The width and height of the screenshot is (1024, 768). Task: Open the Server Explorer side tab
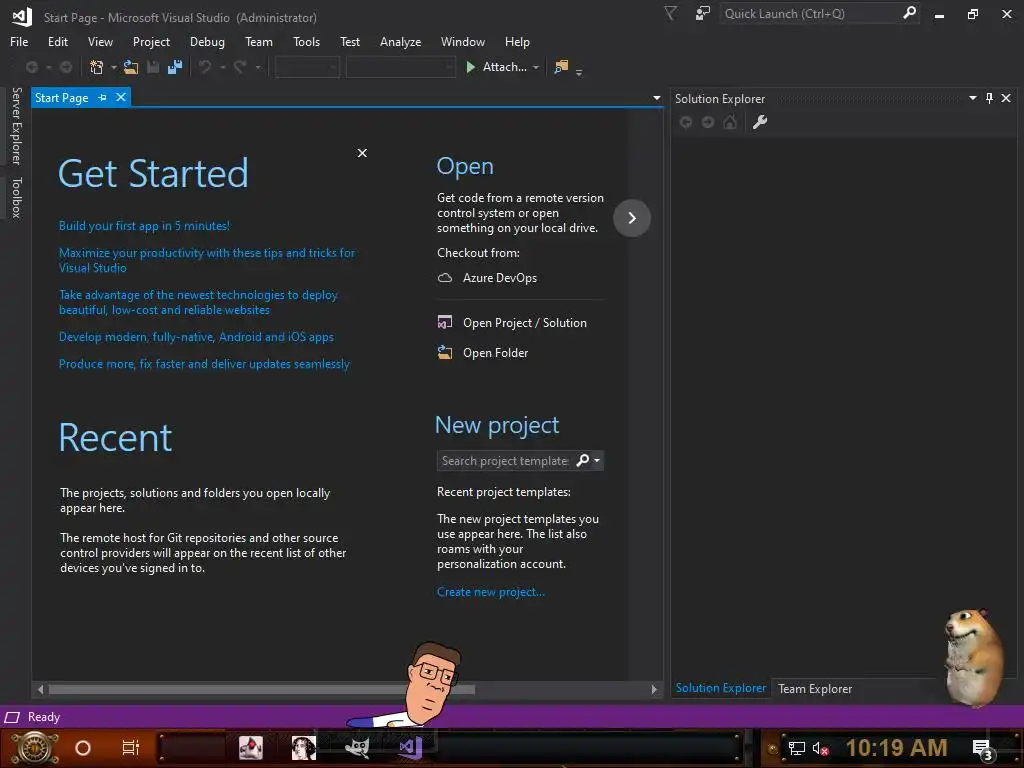[16, 125]
